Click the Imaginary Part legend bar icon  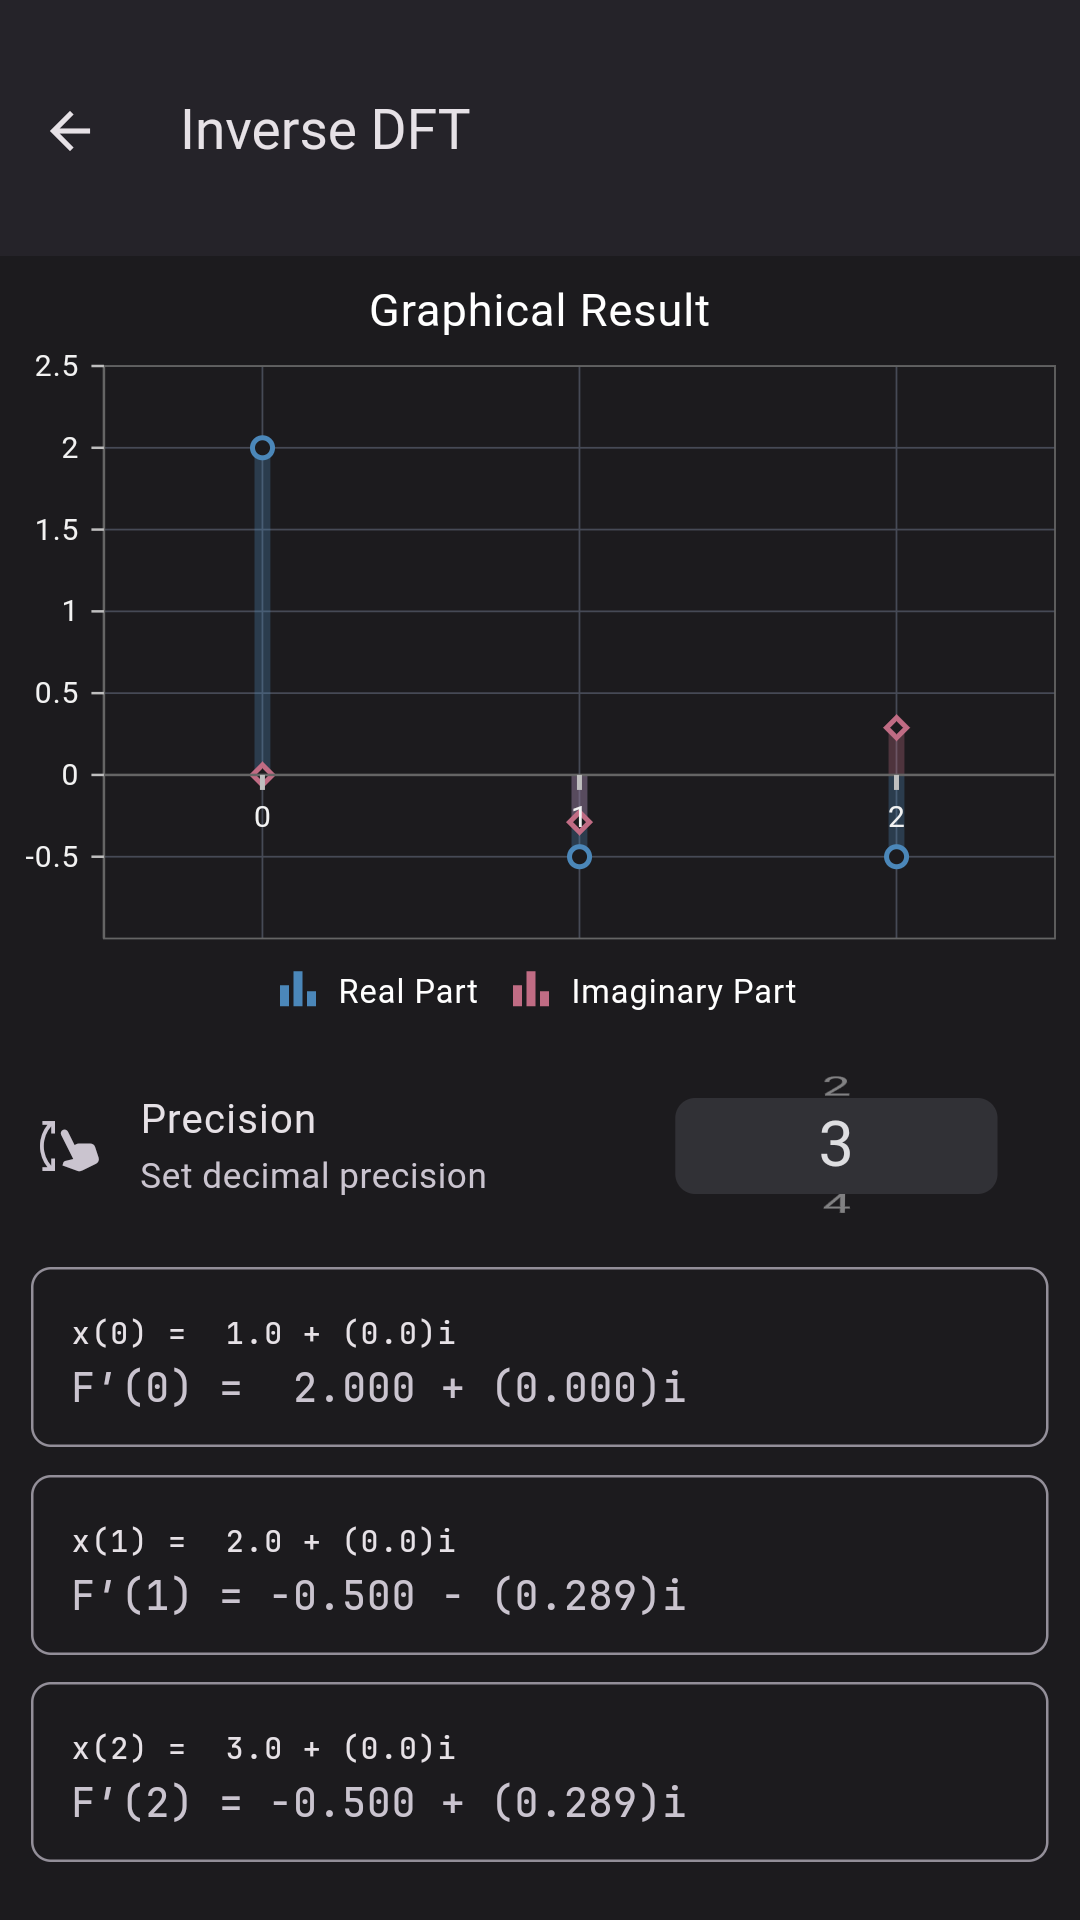point(530,990)
